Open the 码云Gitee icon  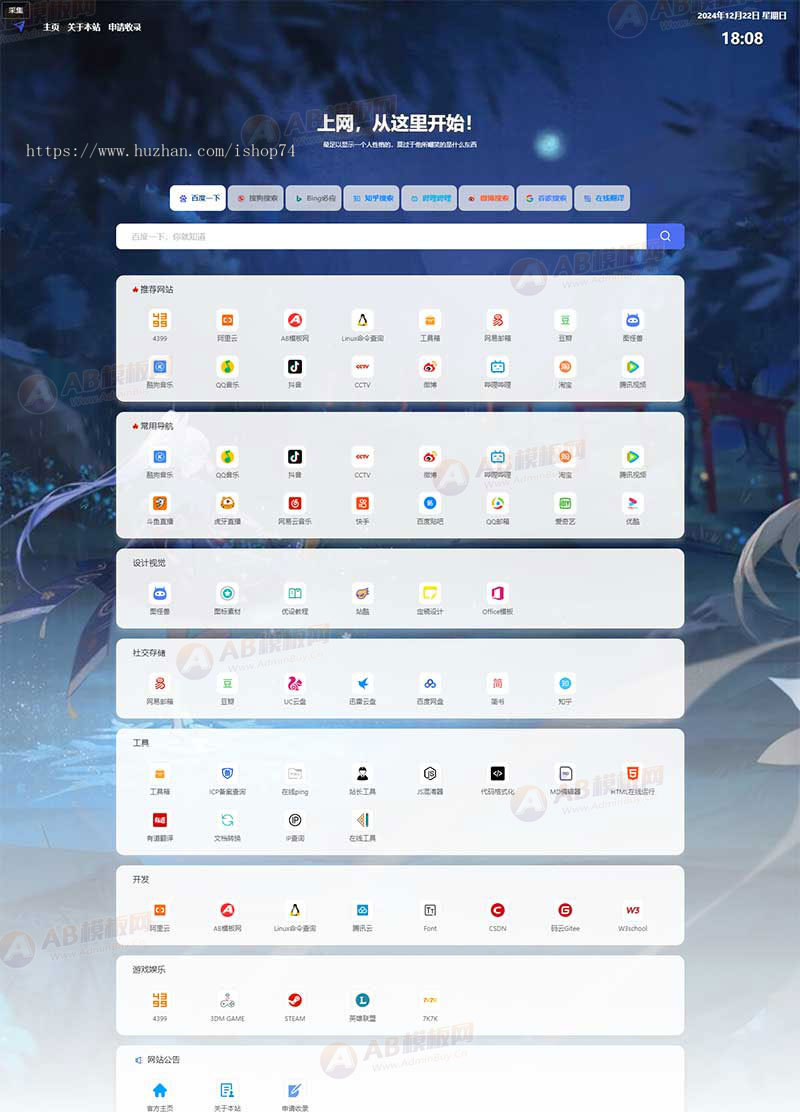tap(565, 910)
